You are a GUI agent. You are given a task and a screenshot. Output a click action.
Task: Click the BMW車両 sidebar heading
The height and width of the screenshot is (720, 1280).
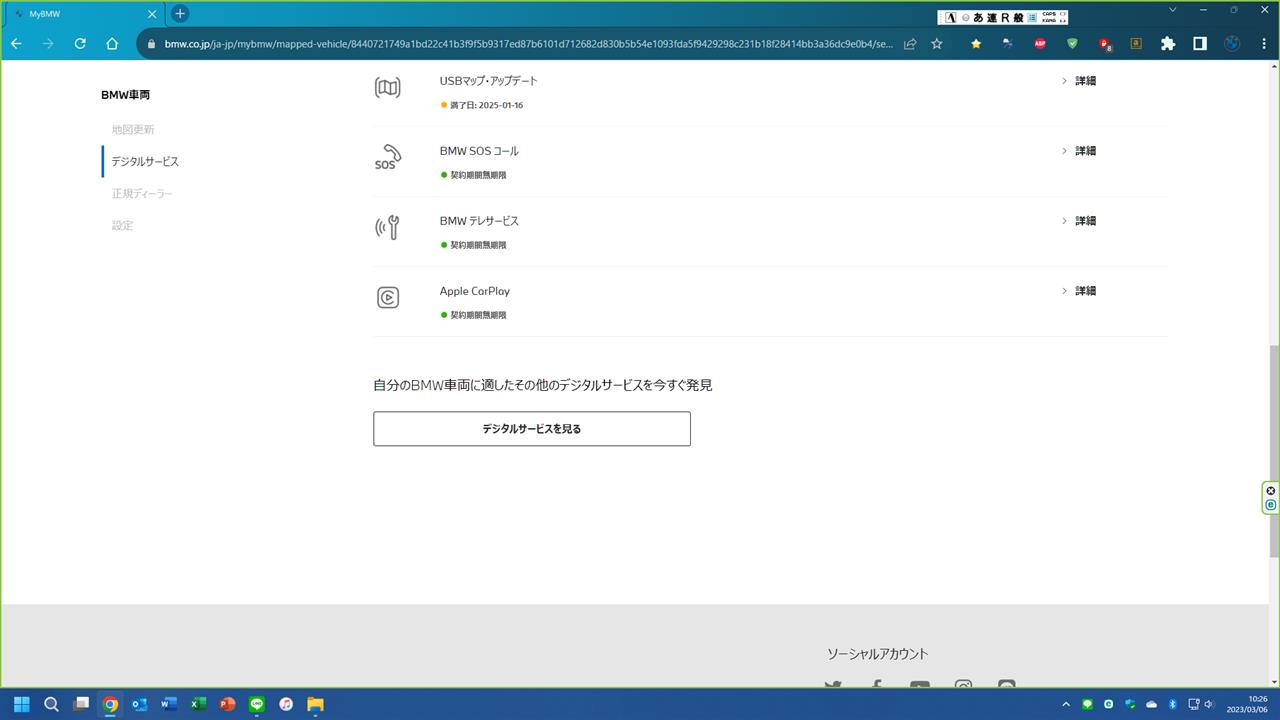click(125, 95)
